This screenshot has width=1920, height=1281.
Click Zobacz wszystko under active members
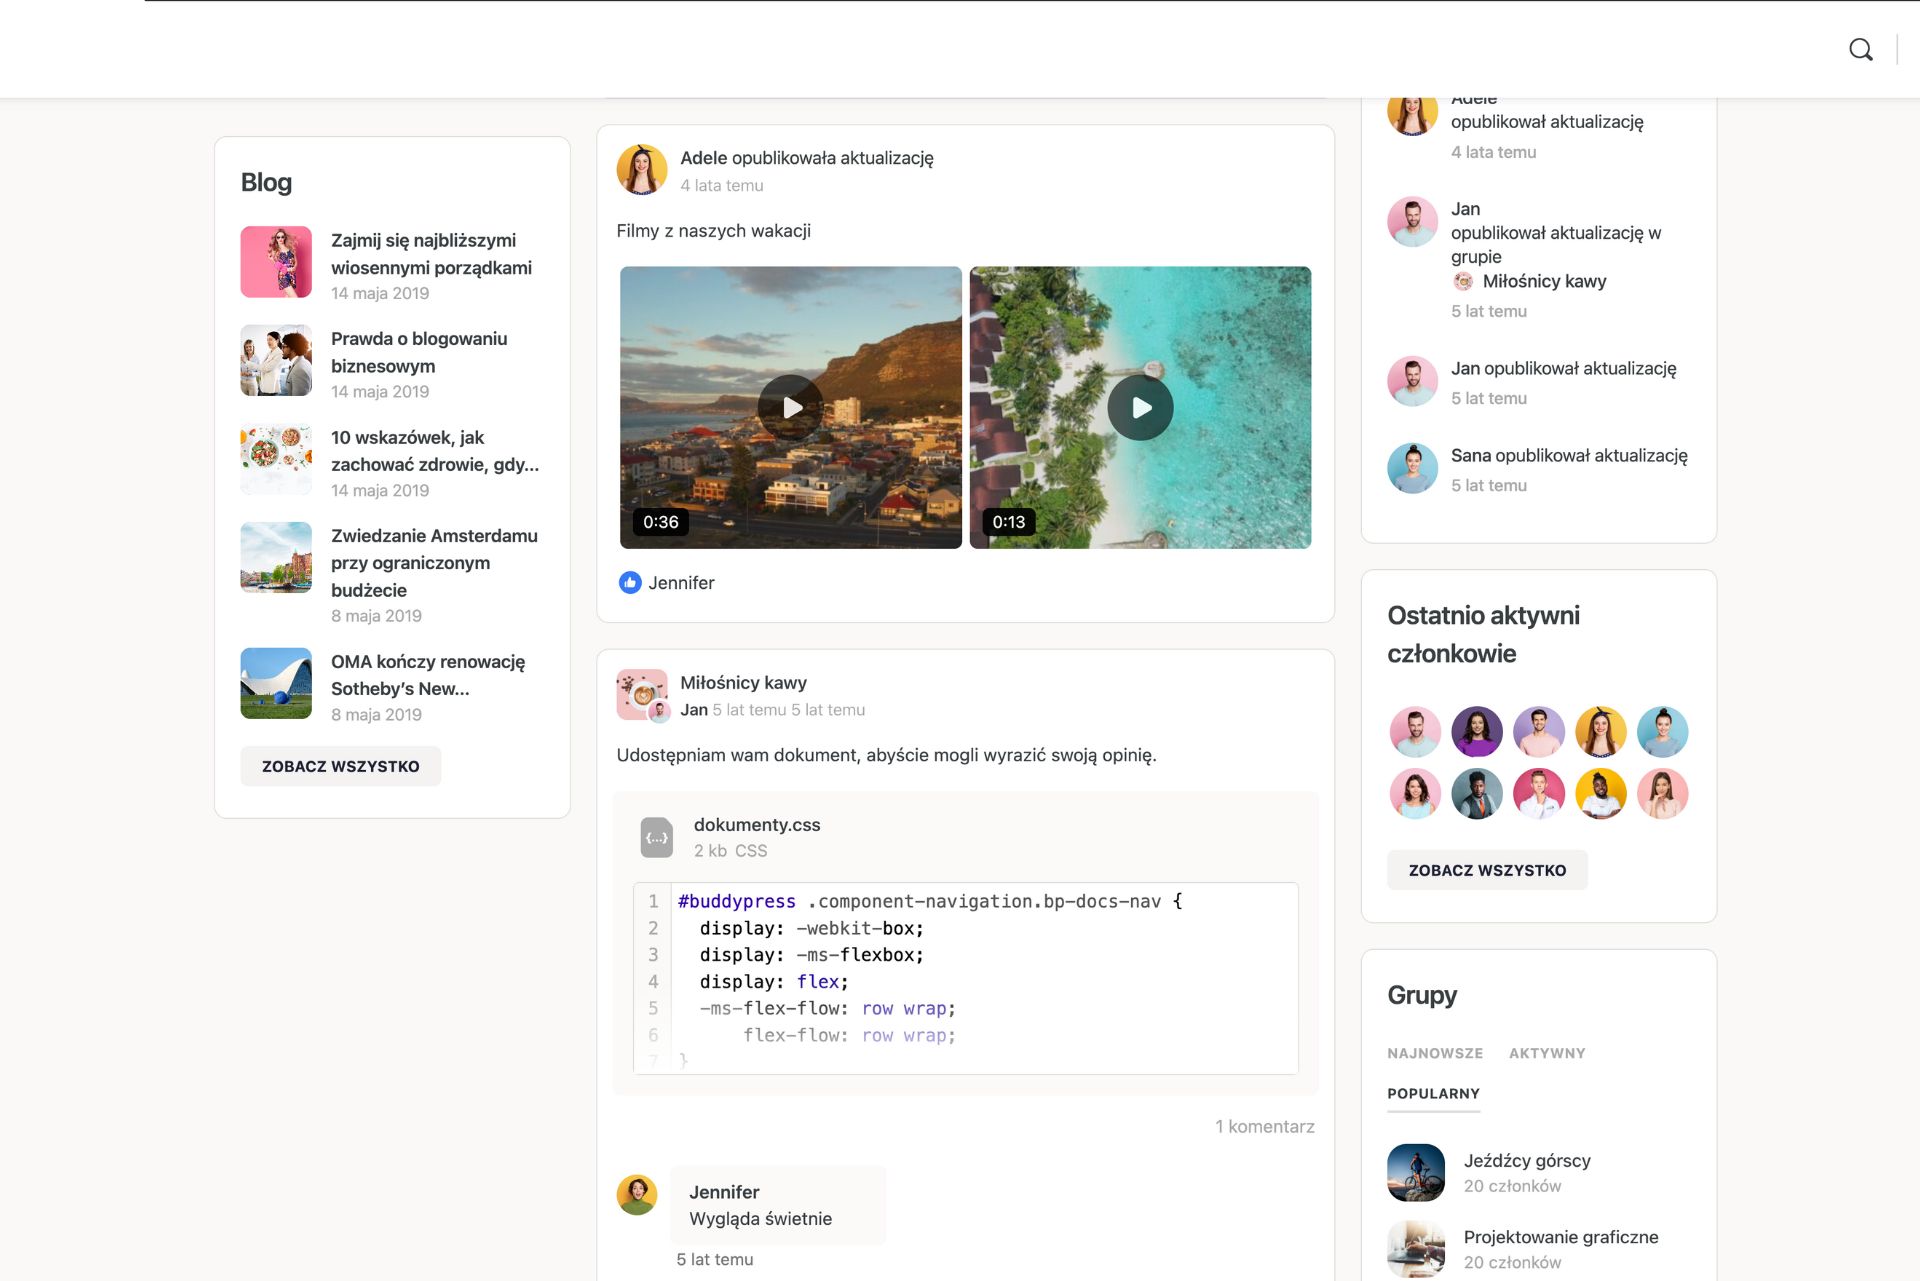[1486, 870]
